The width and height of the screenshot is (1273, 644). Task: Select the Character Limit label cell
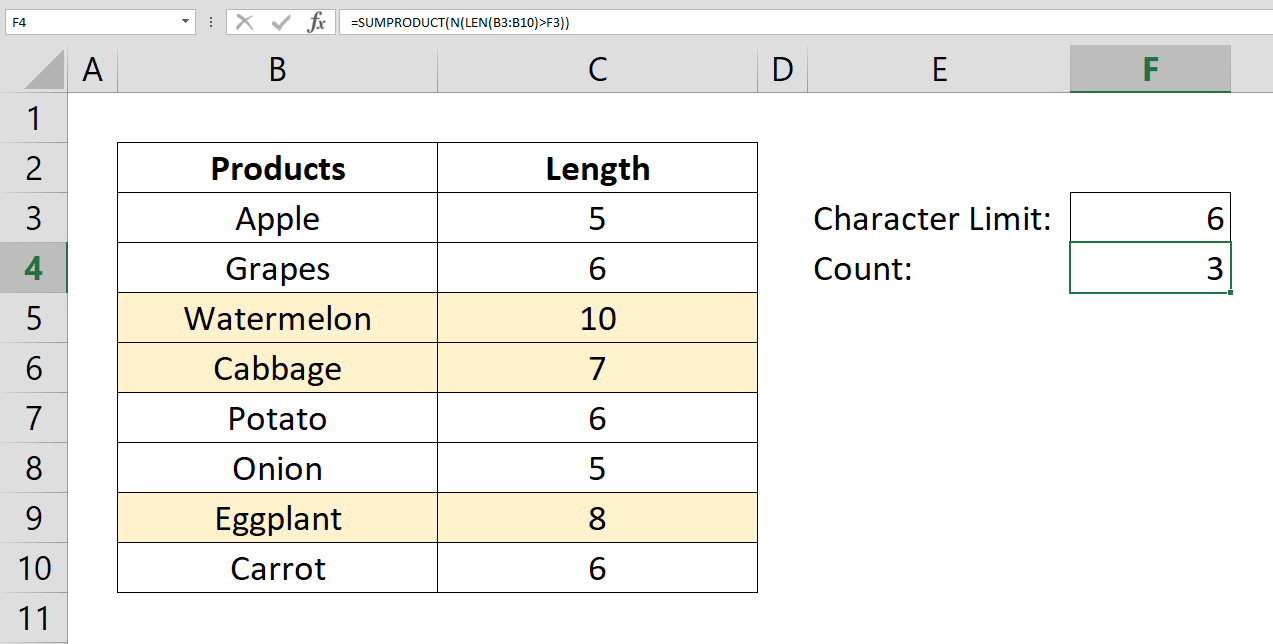pos(939,218)
